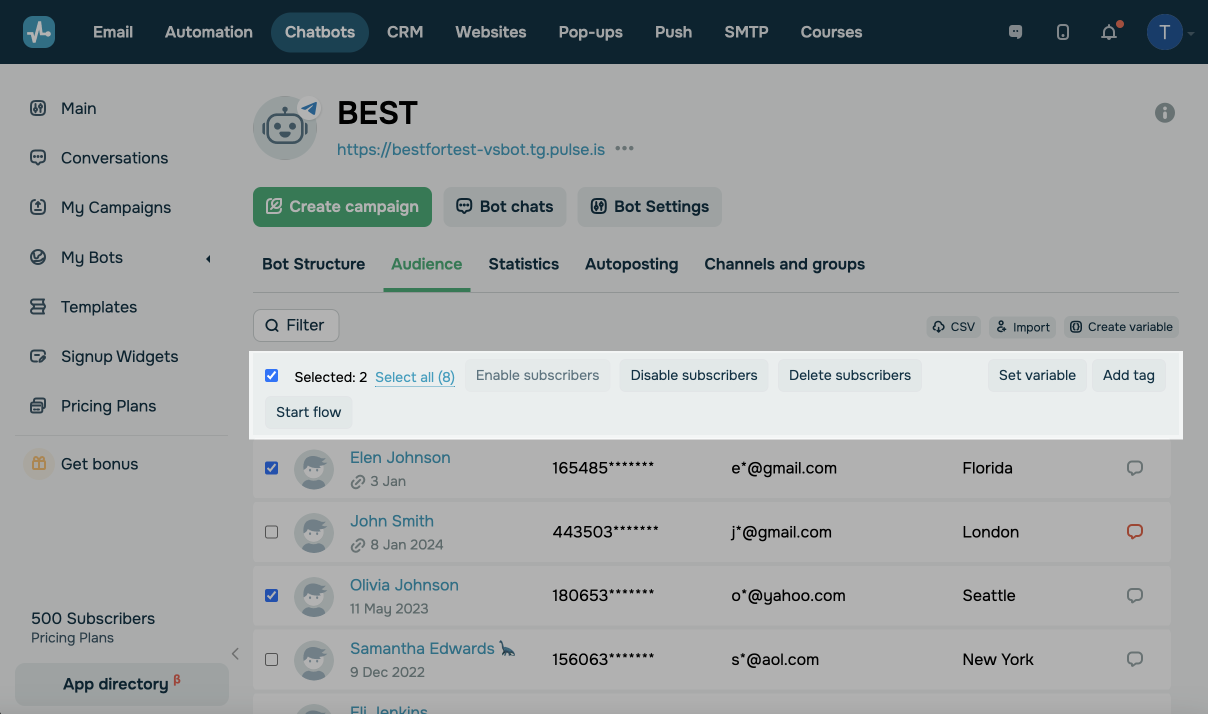This screenshot has height=714, width=1208.
Task: Open the three-dot menu near bot link
Action: point(625,149)
